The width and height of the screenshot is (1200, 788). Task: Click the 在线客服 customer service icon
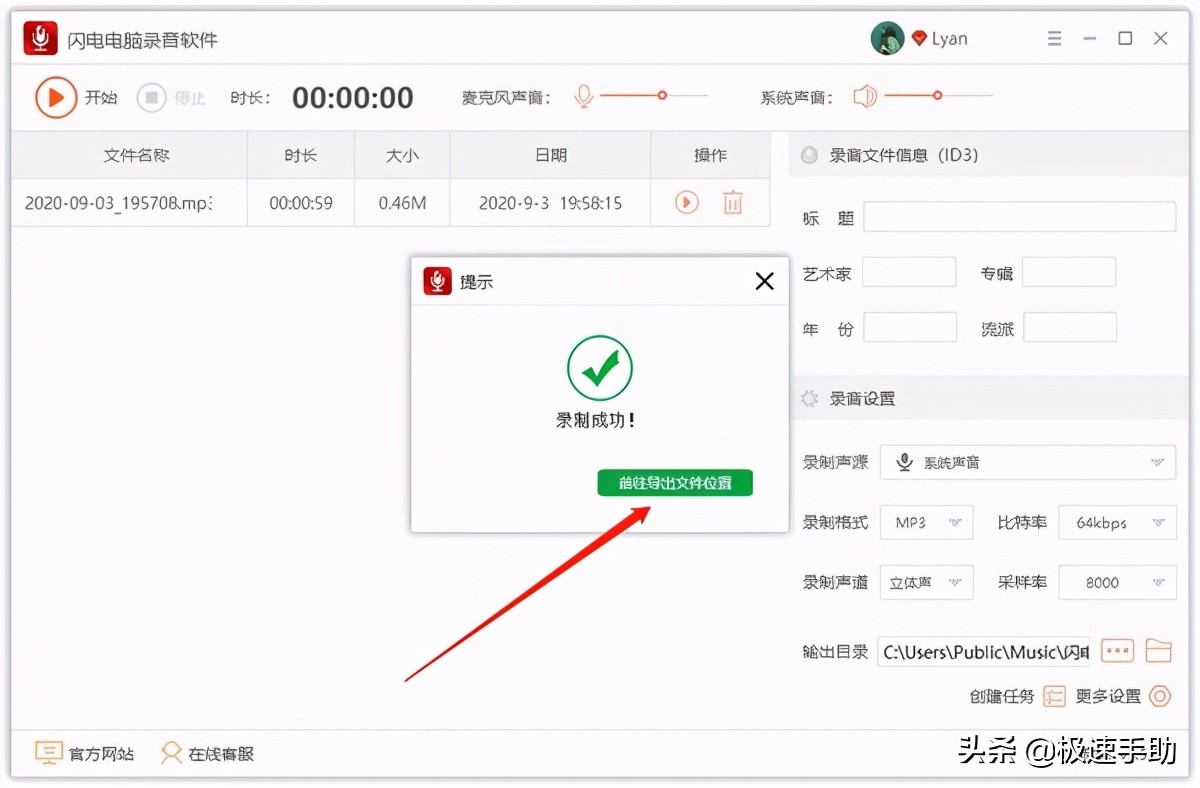pyautogui.click(x=170, y=753)
